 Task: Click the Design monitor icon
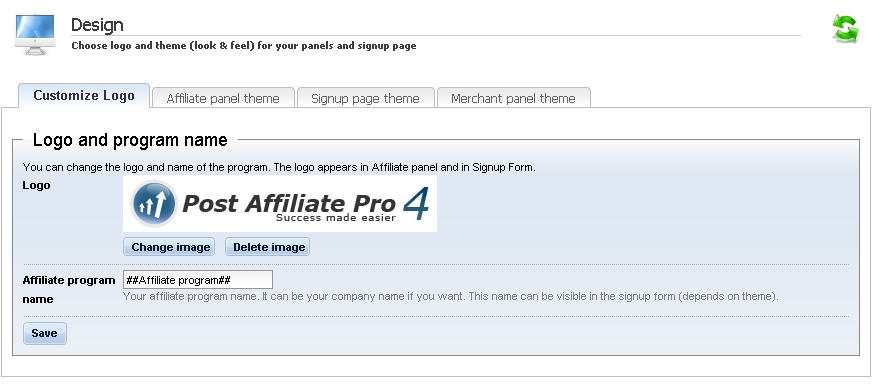click(x=35, y=34)
